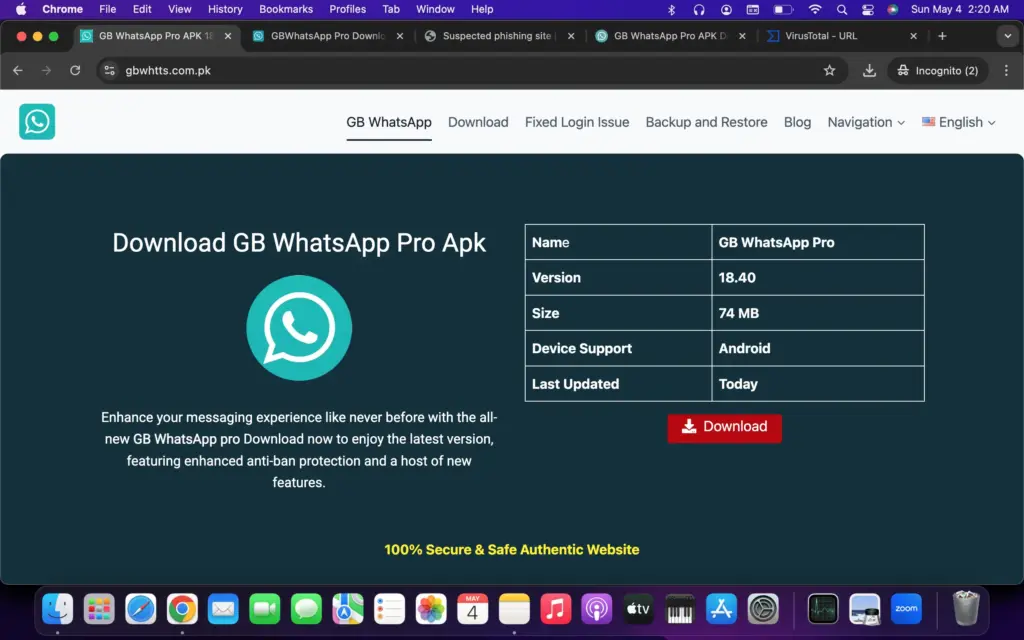Open Trash in the Dock

click(966, 608)
